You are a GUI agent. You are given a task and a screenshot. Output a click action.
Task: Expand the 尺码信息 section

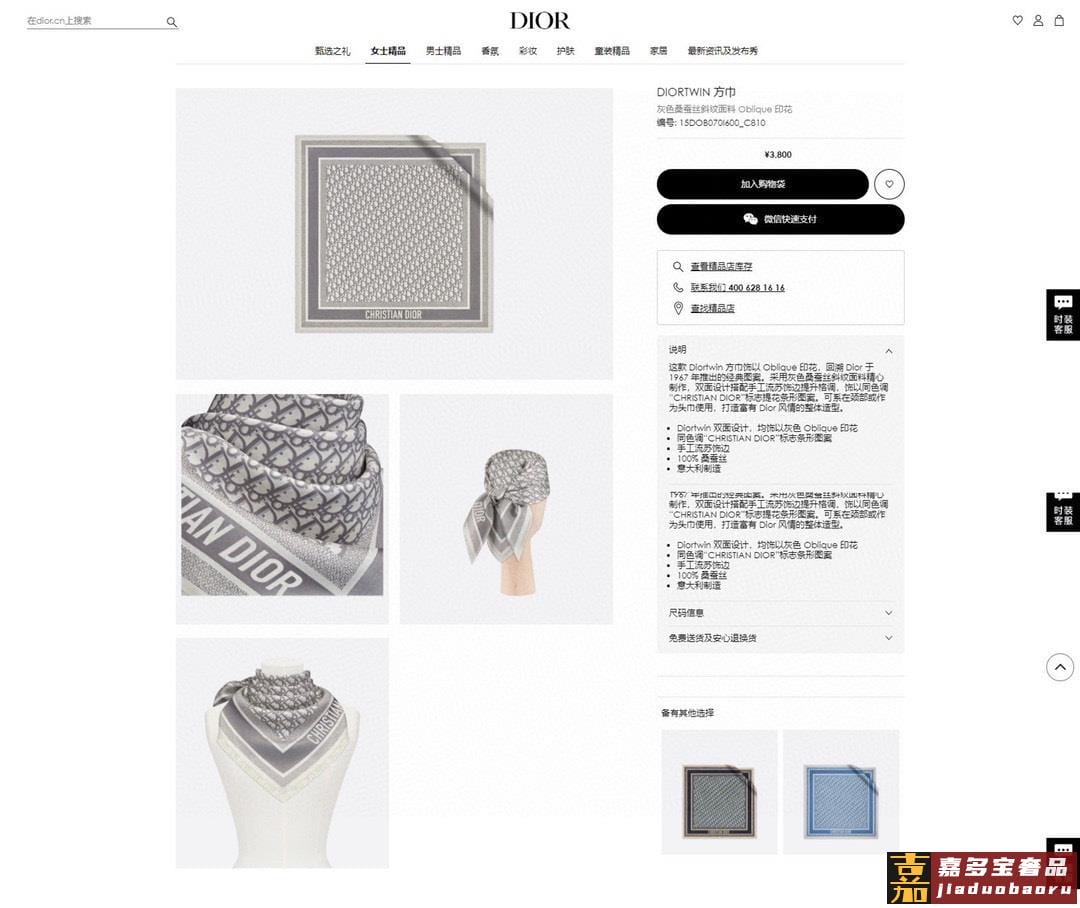[780, 612]
